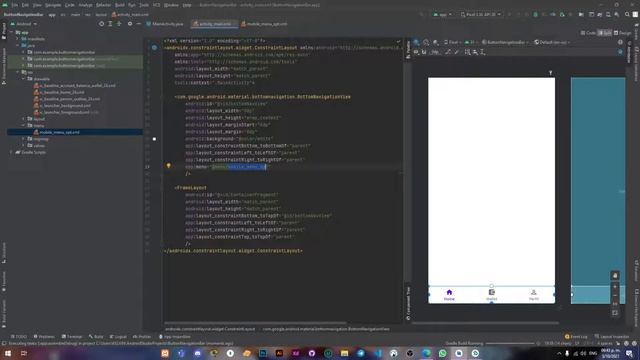Hide the project panel with minus icon
640x360 pixels.
click(x=138, y=24)
